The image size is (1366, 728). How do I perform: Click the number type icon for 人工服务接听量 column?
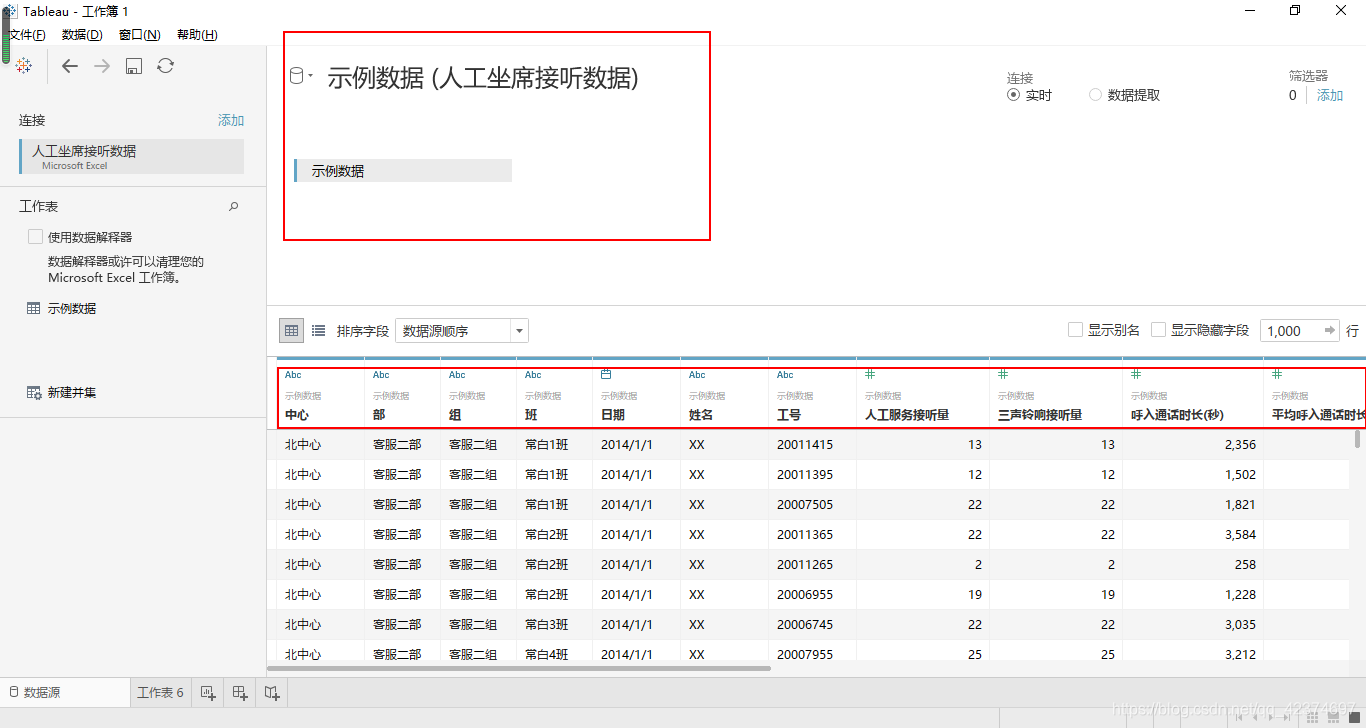coord(870,374)
